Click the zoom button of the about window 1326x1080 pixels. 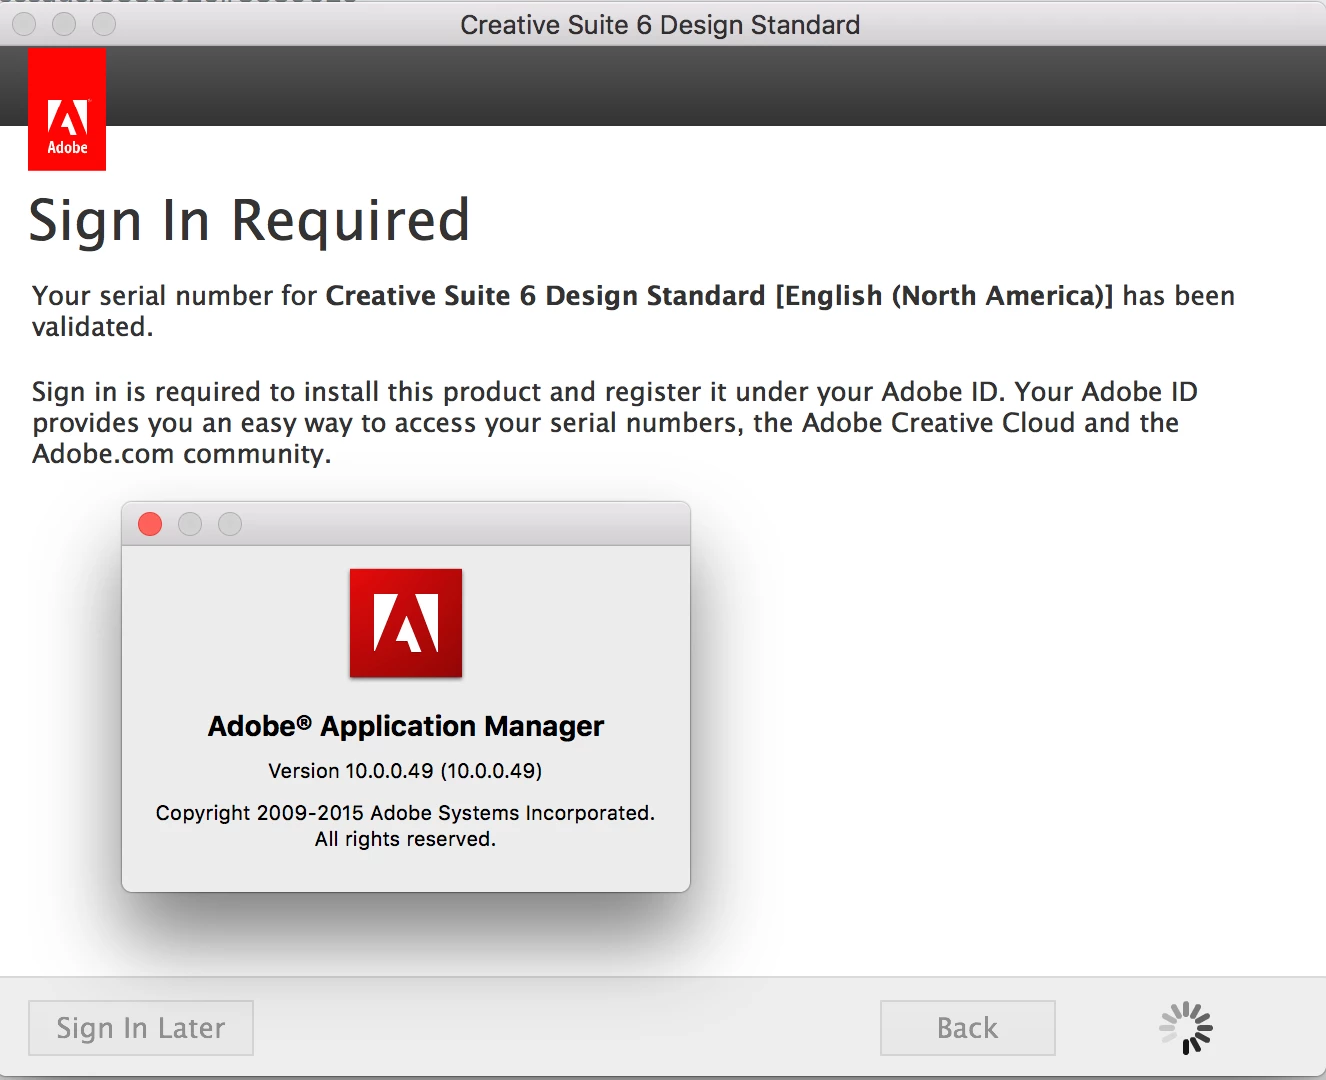[x=230, y=524]
